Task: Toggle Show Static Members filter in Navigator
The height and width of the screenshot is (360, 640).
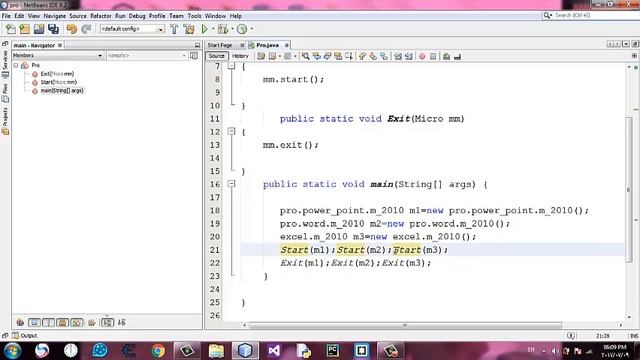Action: pyautogui.click(x=49, y=322)
